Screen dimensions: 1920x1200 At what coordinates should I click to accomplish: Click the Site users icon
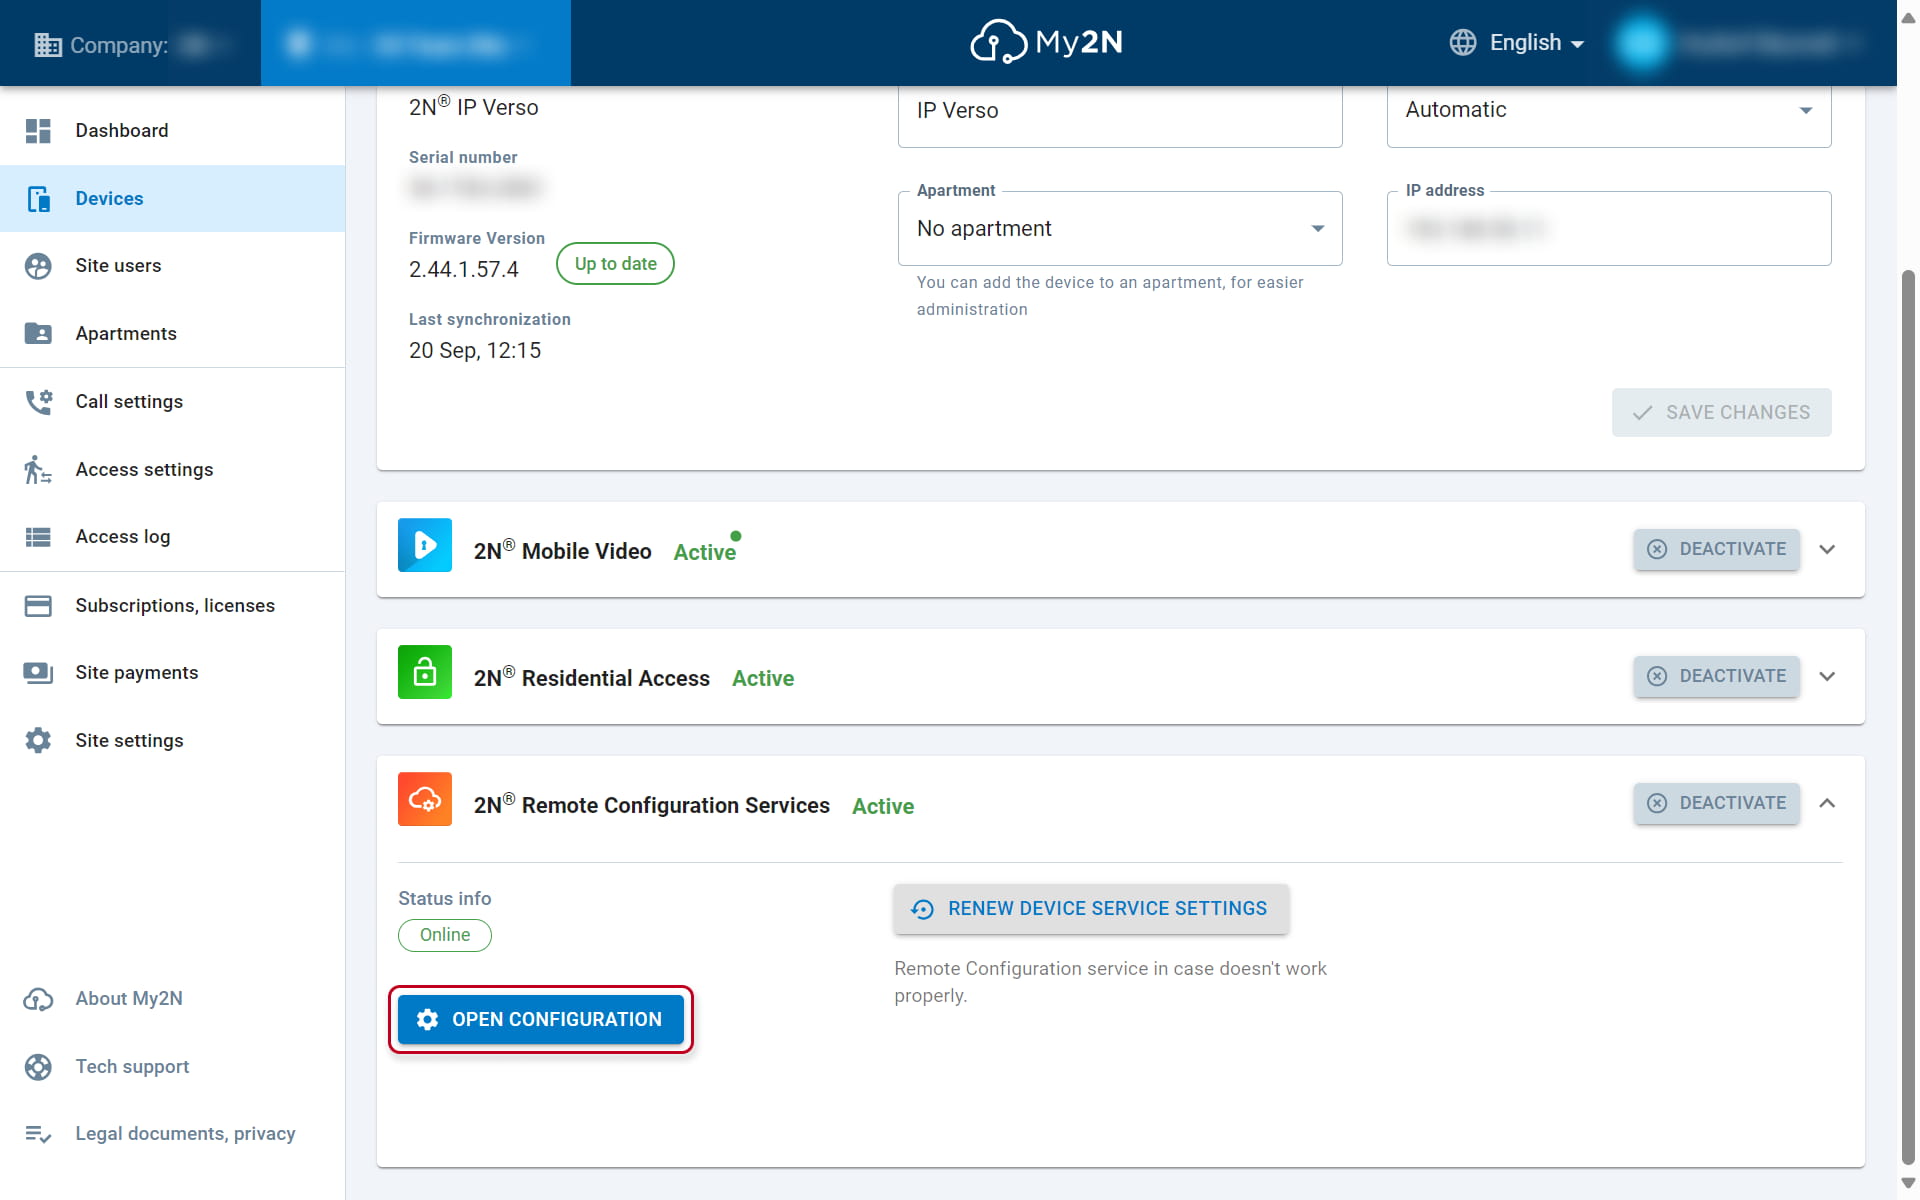(x=38, y=266)
